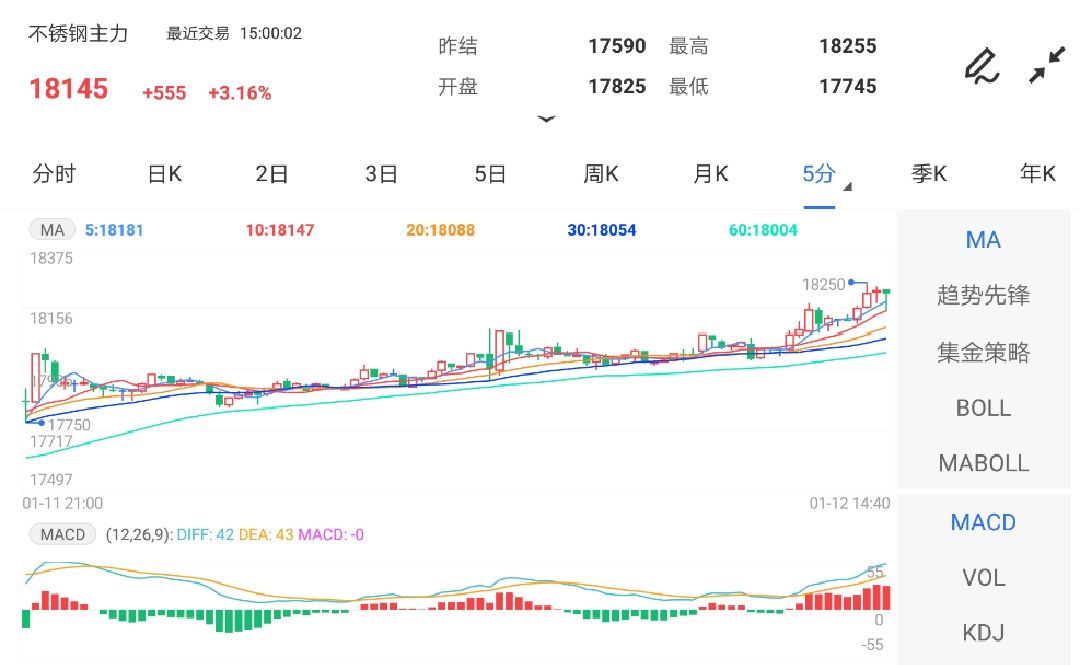Show the KDJ indicator
The height and width of the screenshot is (665, 1080).
click(x=984, y=632)
